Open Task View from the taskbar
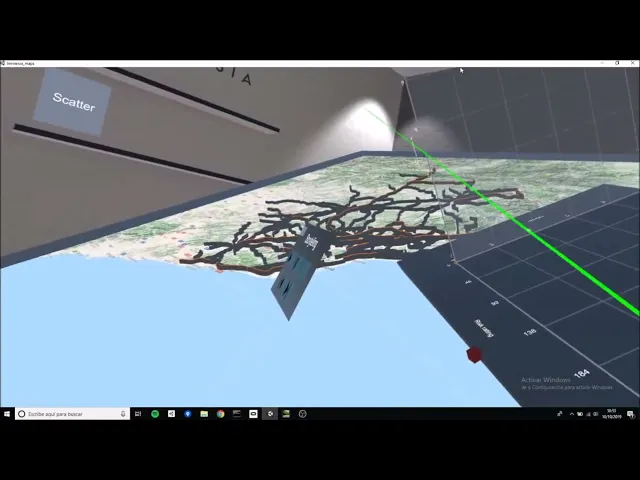The height and width of the screenshot is (480, 640). coord(138,414)
